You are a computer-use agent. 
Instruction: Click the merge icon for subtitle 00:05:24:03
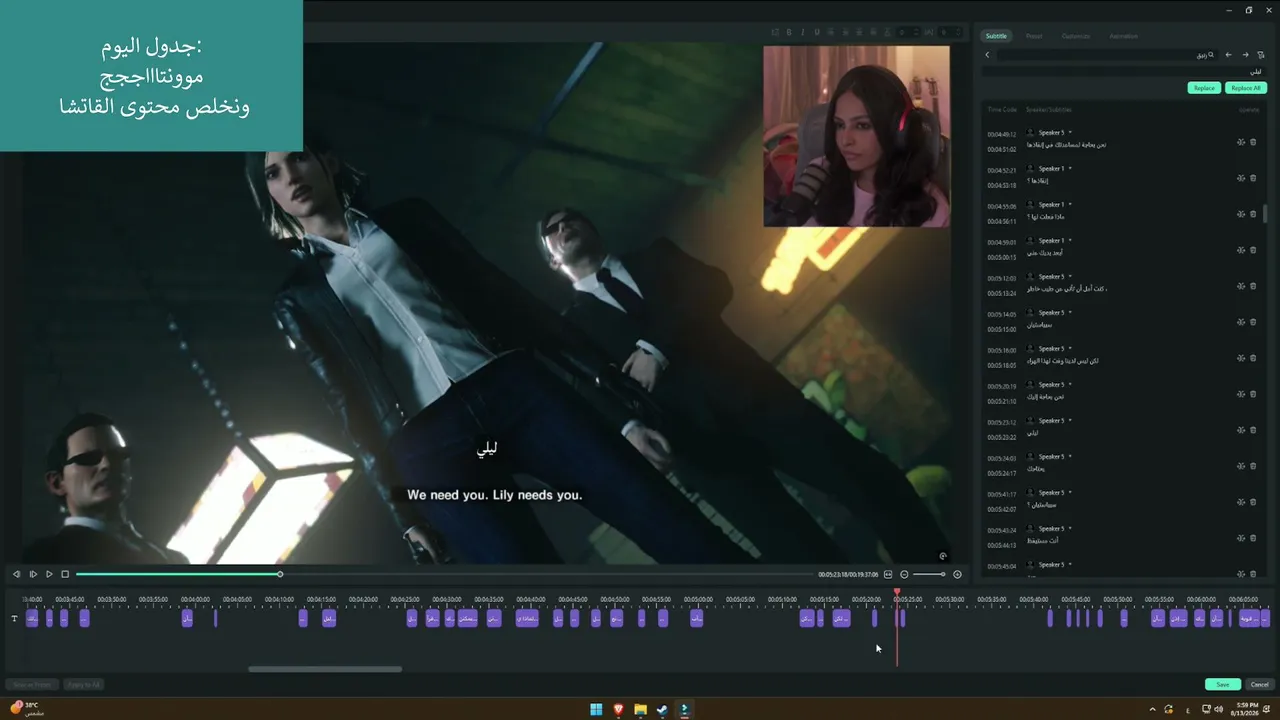(x=1241, y=466)
